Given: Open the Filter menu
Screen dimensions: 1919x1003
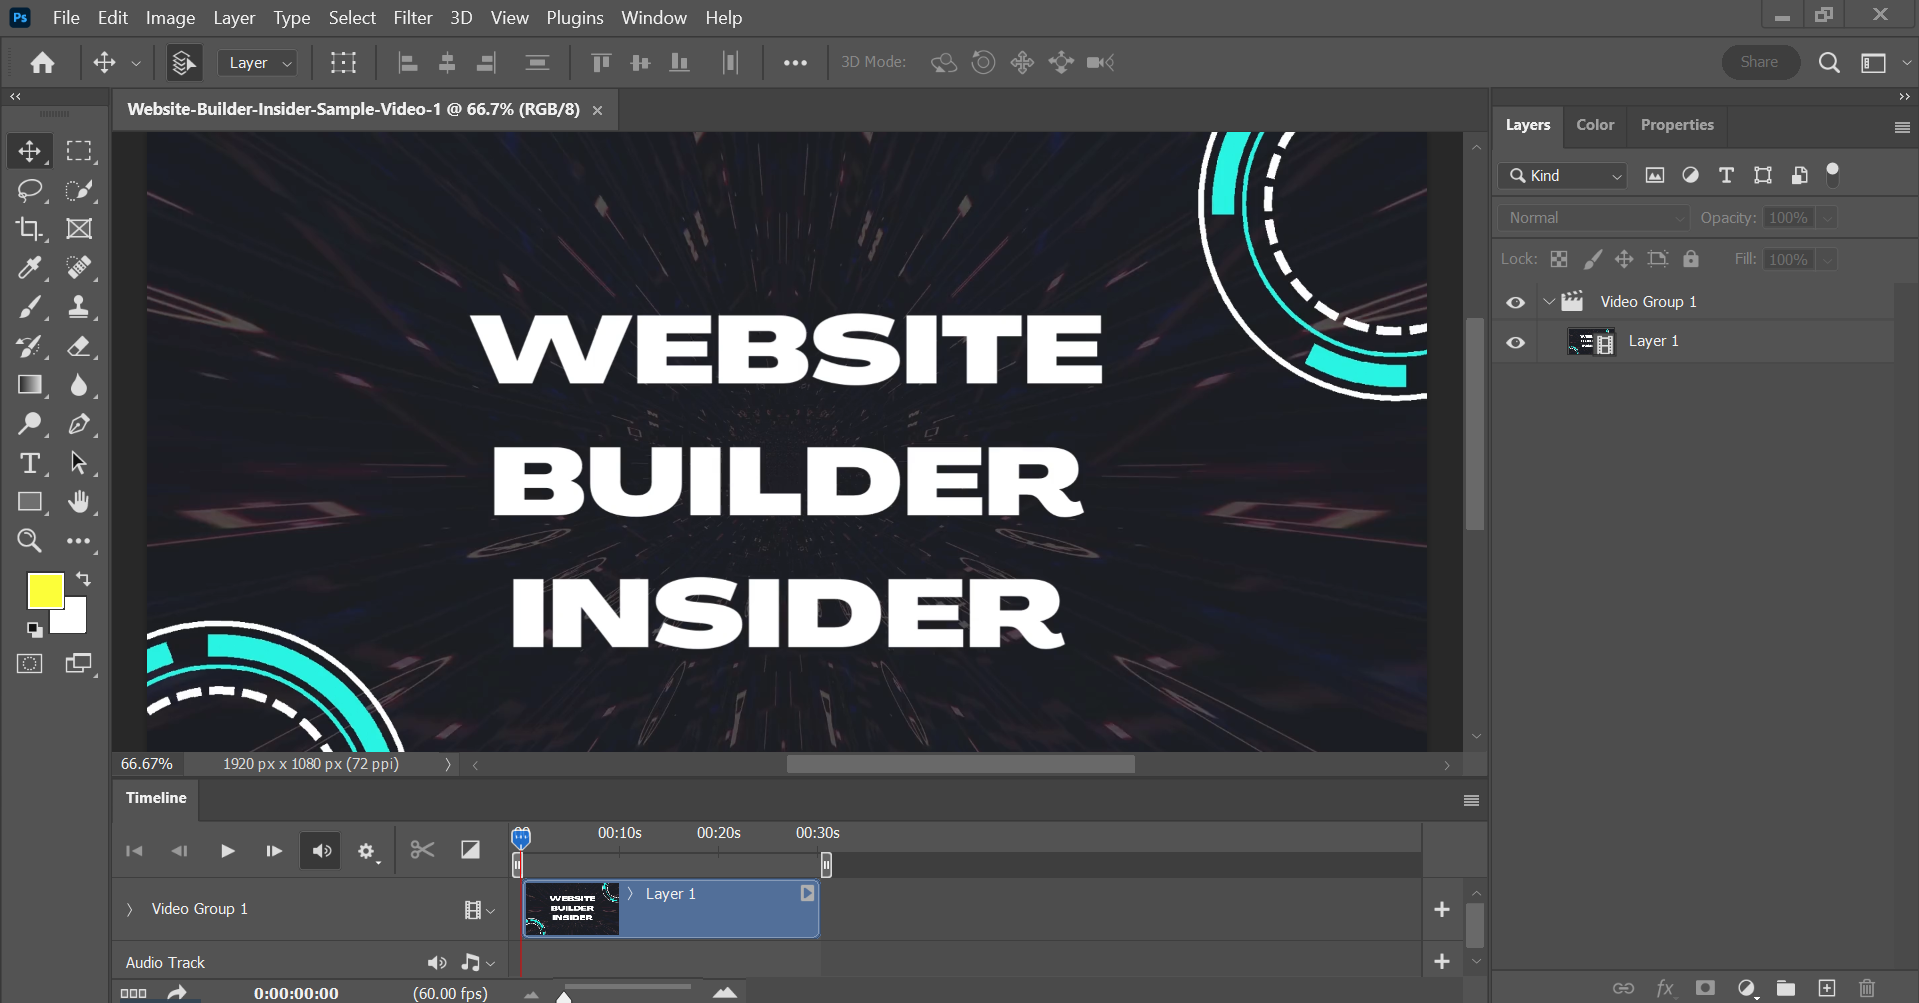Looking at the screenshot, I should click(412, 18).
